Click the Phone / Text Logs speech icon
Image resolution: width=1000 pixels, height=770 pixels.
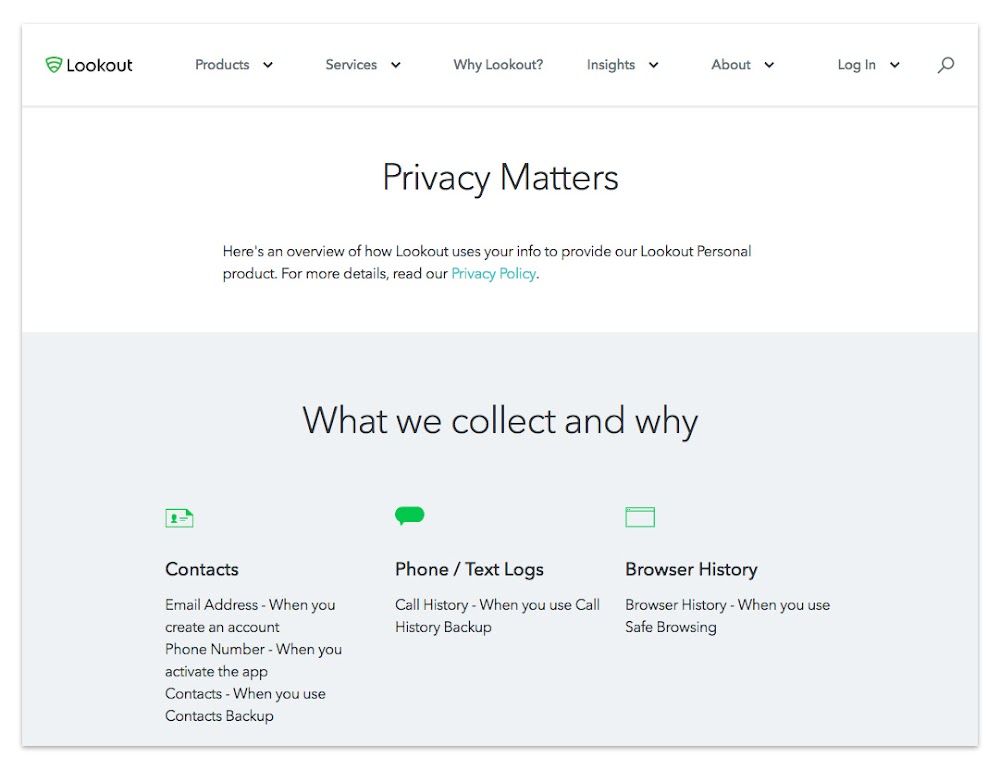(409, 516)
